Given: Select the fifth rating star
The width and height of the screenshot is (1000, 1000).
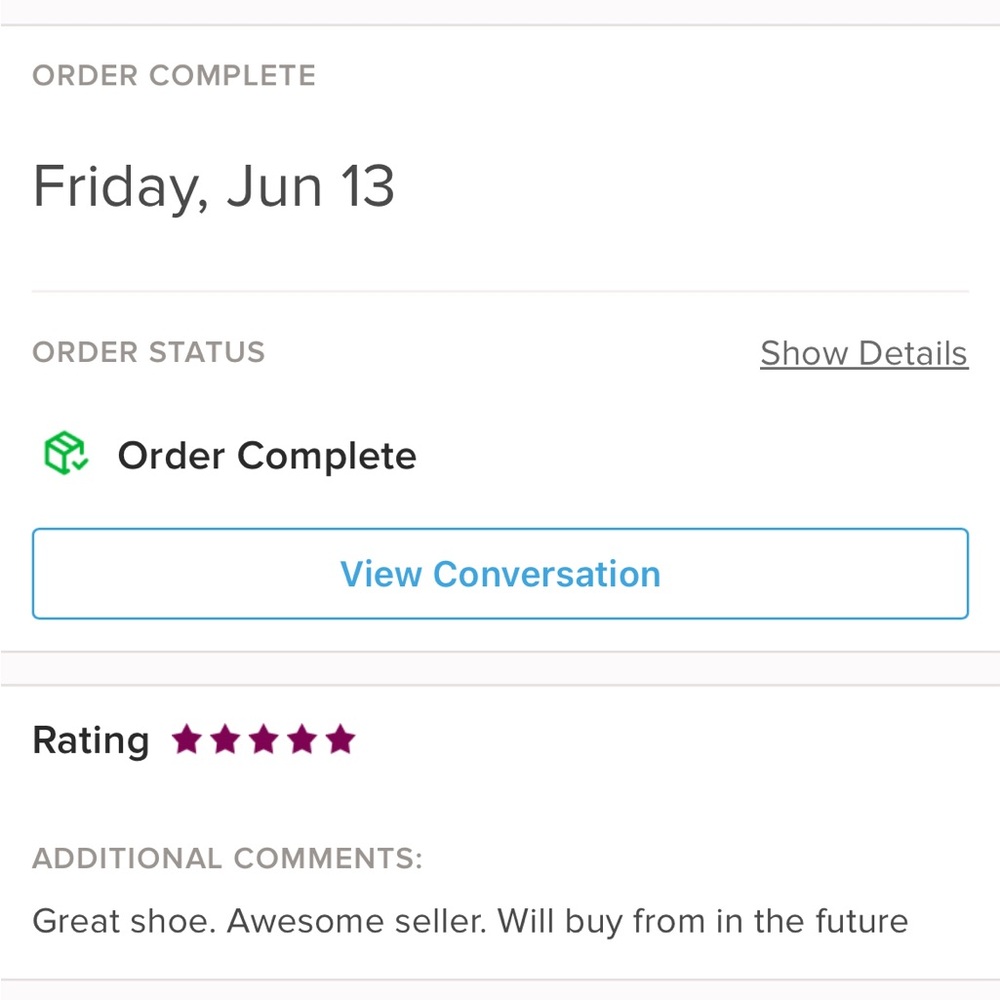Looking at the screenshot, I should pos(341,739).
